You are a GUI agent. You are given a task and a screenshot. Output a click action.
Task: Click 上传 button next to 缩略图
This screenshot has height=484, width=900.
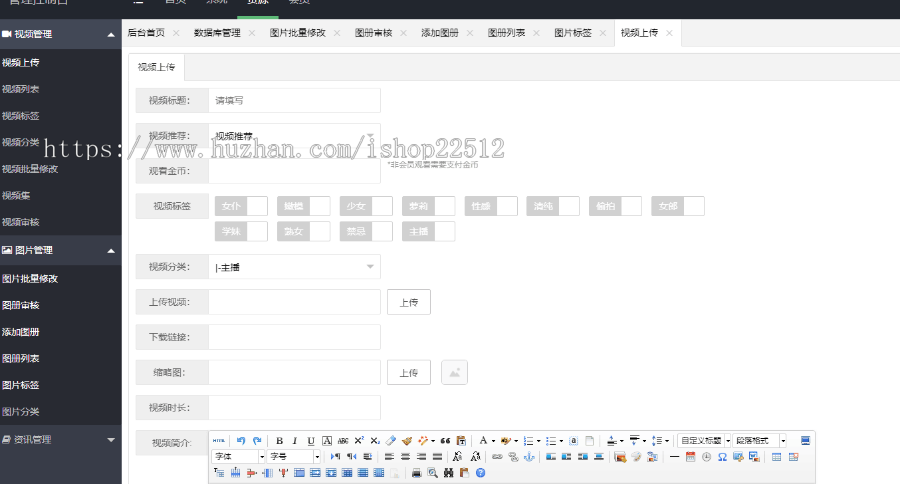tap(409, 373)
